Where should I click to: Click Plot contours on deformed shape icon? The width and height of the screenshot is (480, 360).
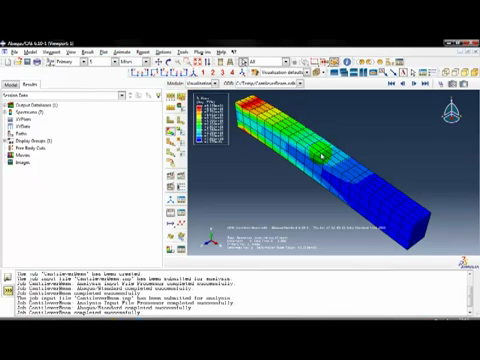(x=170, y=131)
